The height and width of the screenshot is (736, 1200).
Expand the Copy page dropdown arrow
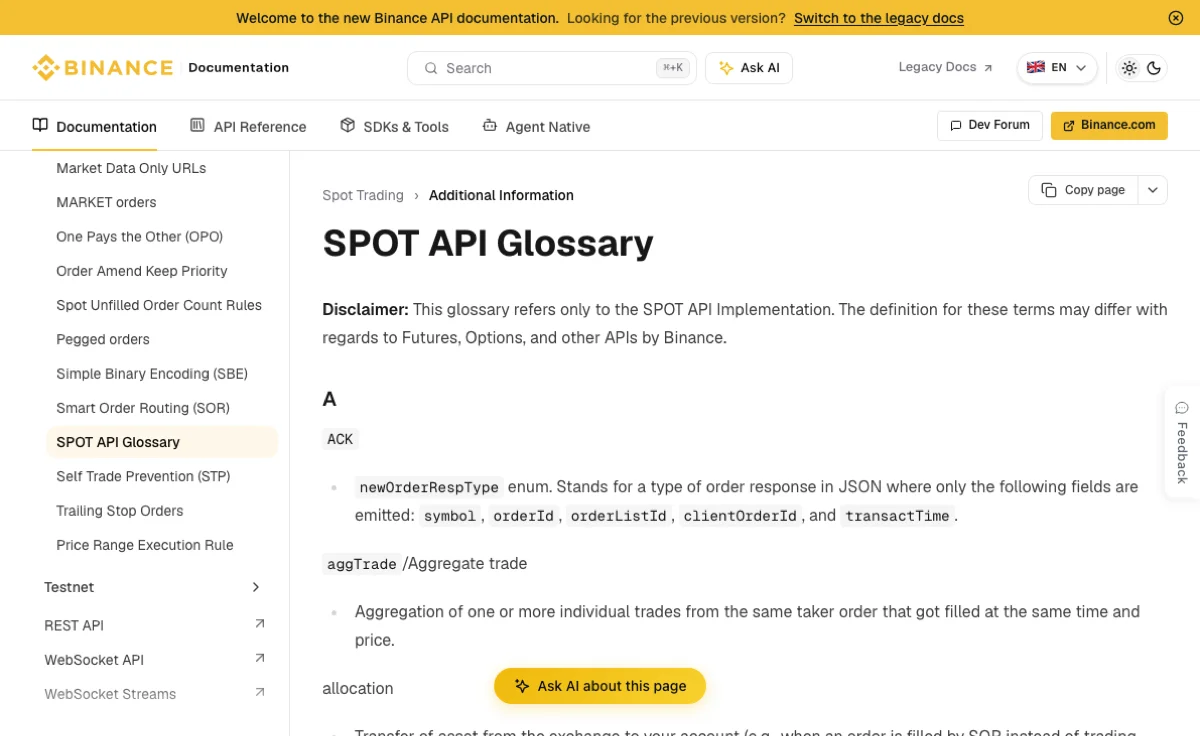[1153, 190]
